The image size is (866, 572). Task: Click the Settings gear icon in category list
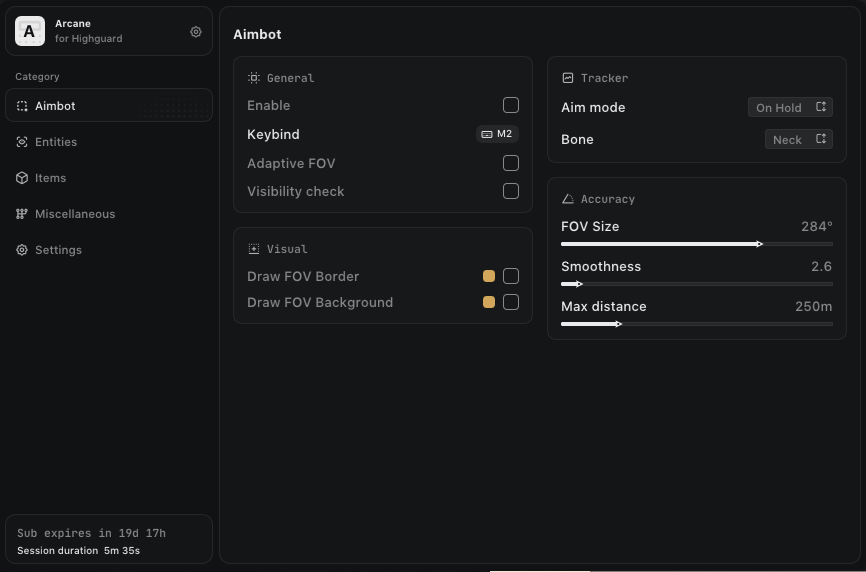(22, 250)
